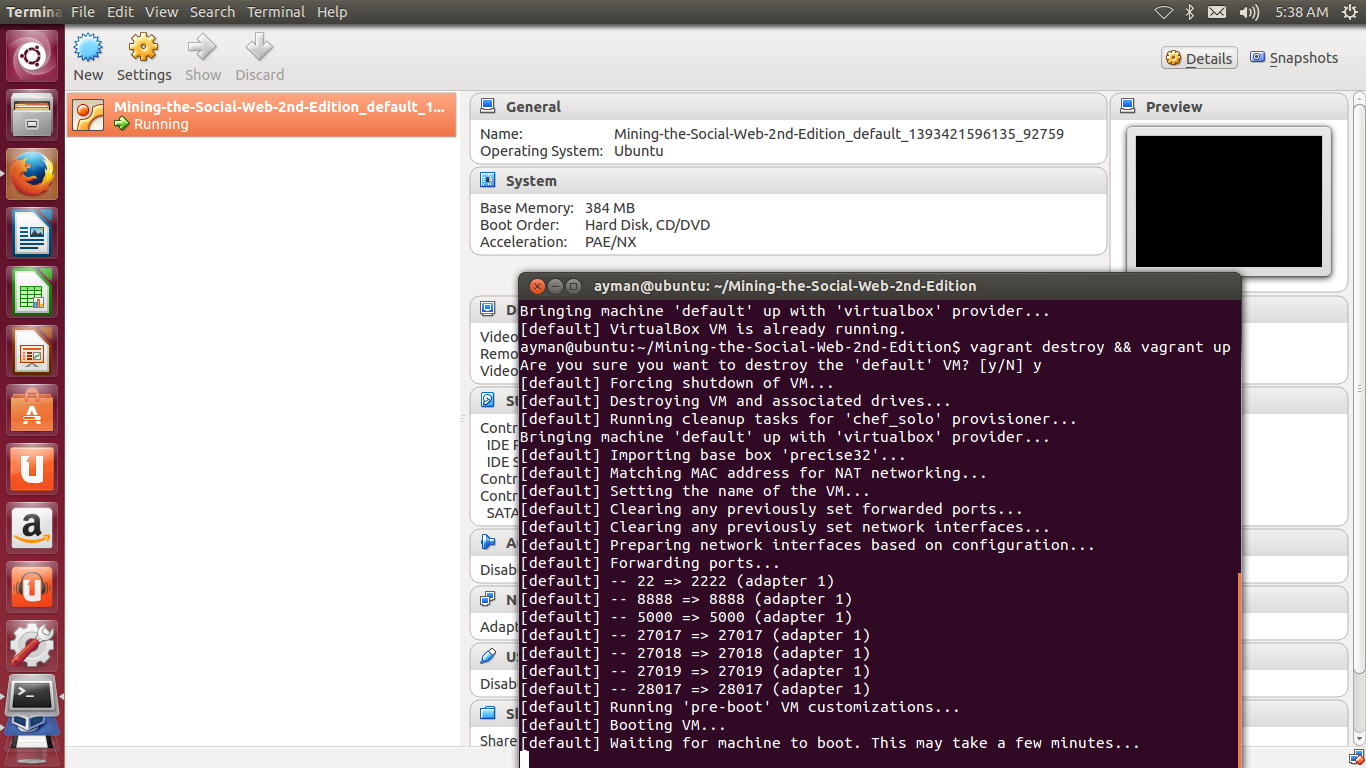Open the Files manager from launcher
Image resolution: width=1366 pixels, height=768 pixels.
pos(32,115)
